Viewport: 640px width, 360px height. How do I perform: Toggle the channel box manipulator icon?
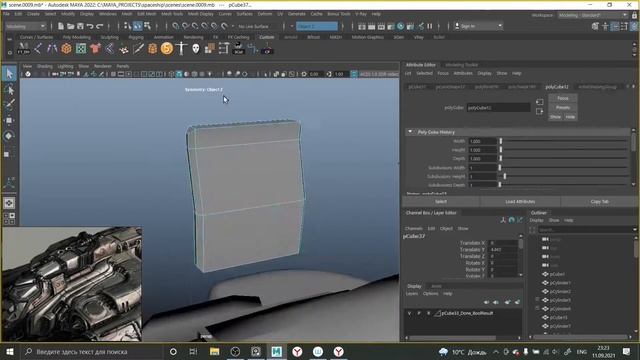pos(503,220)
